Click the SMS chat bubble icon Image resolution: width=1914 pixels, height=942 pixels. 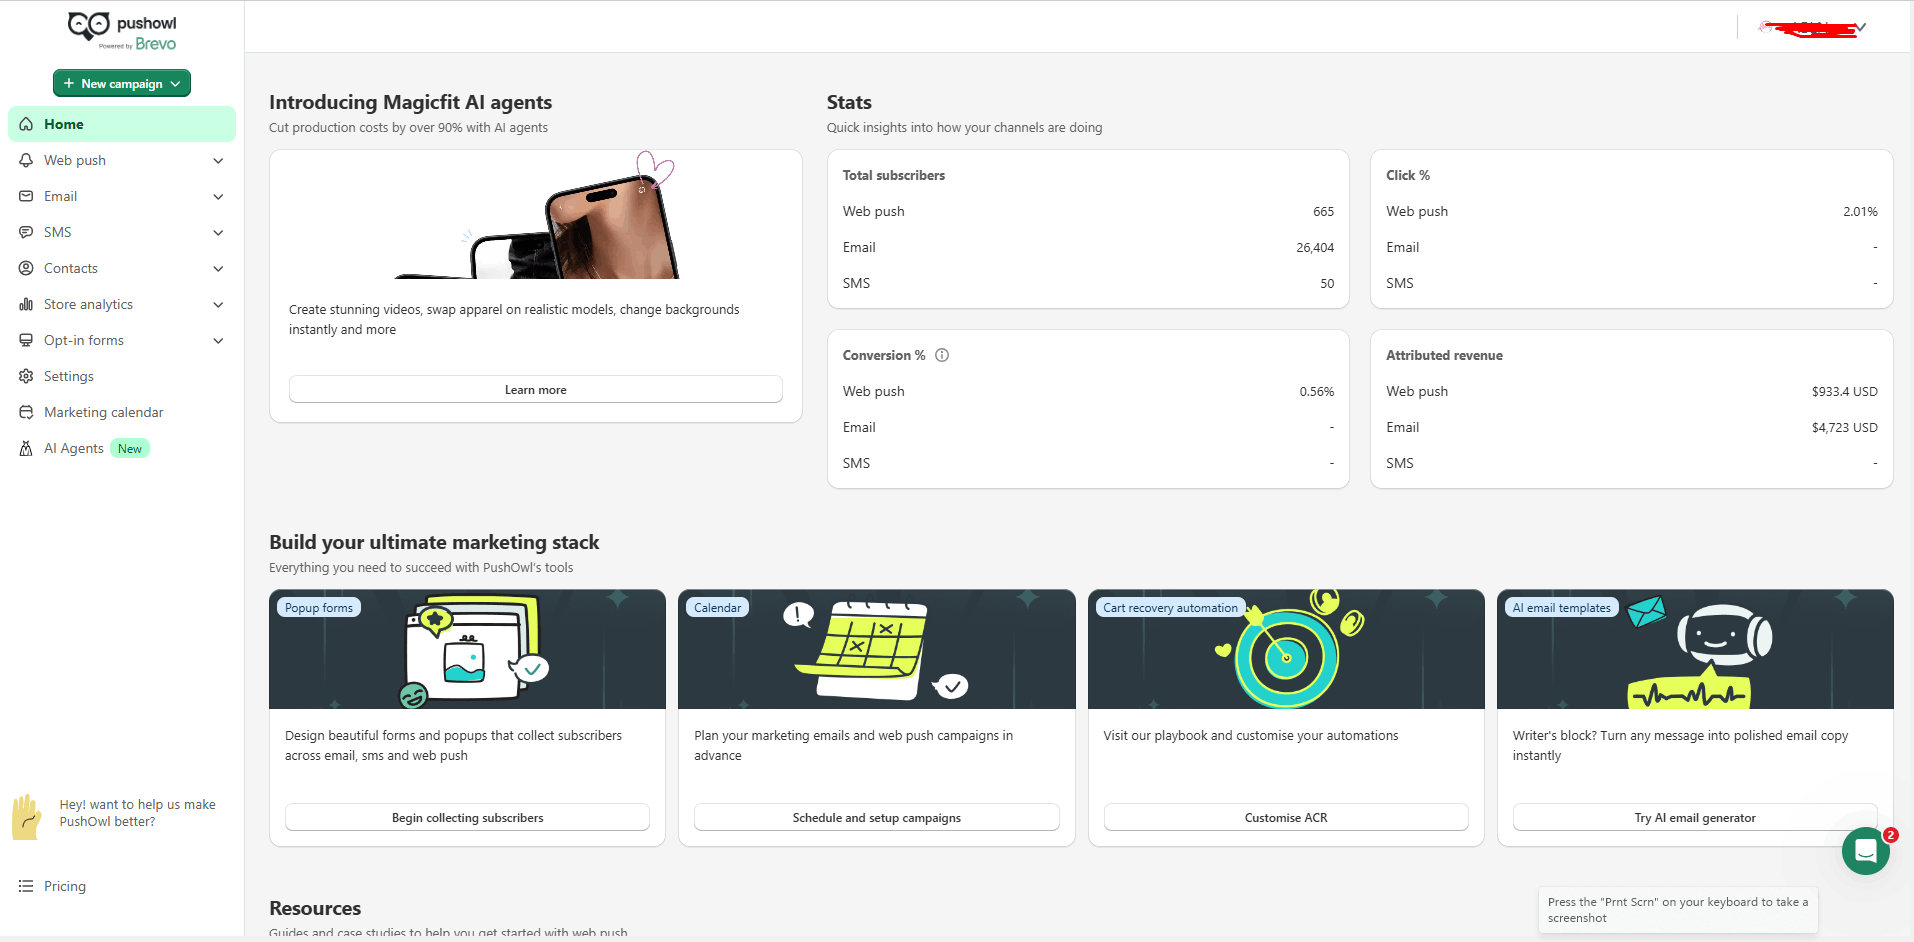coord(26,232)
